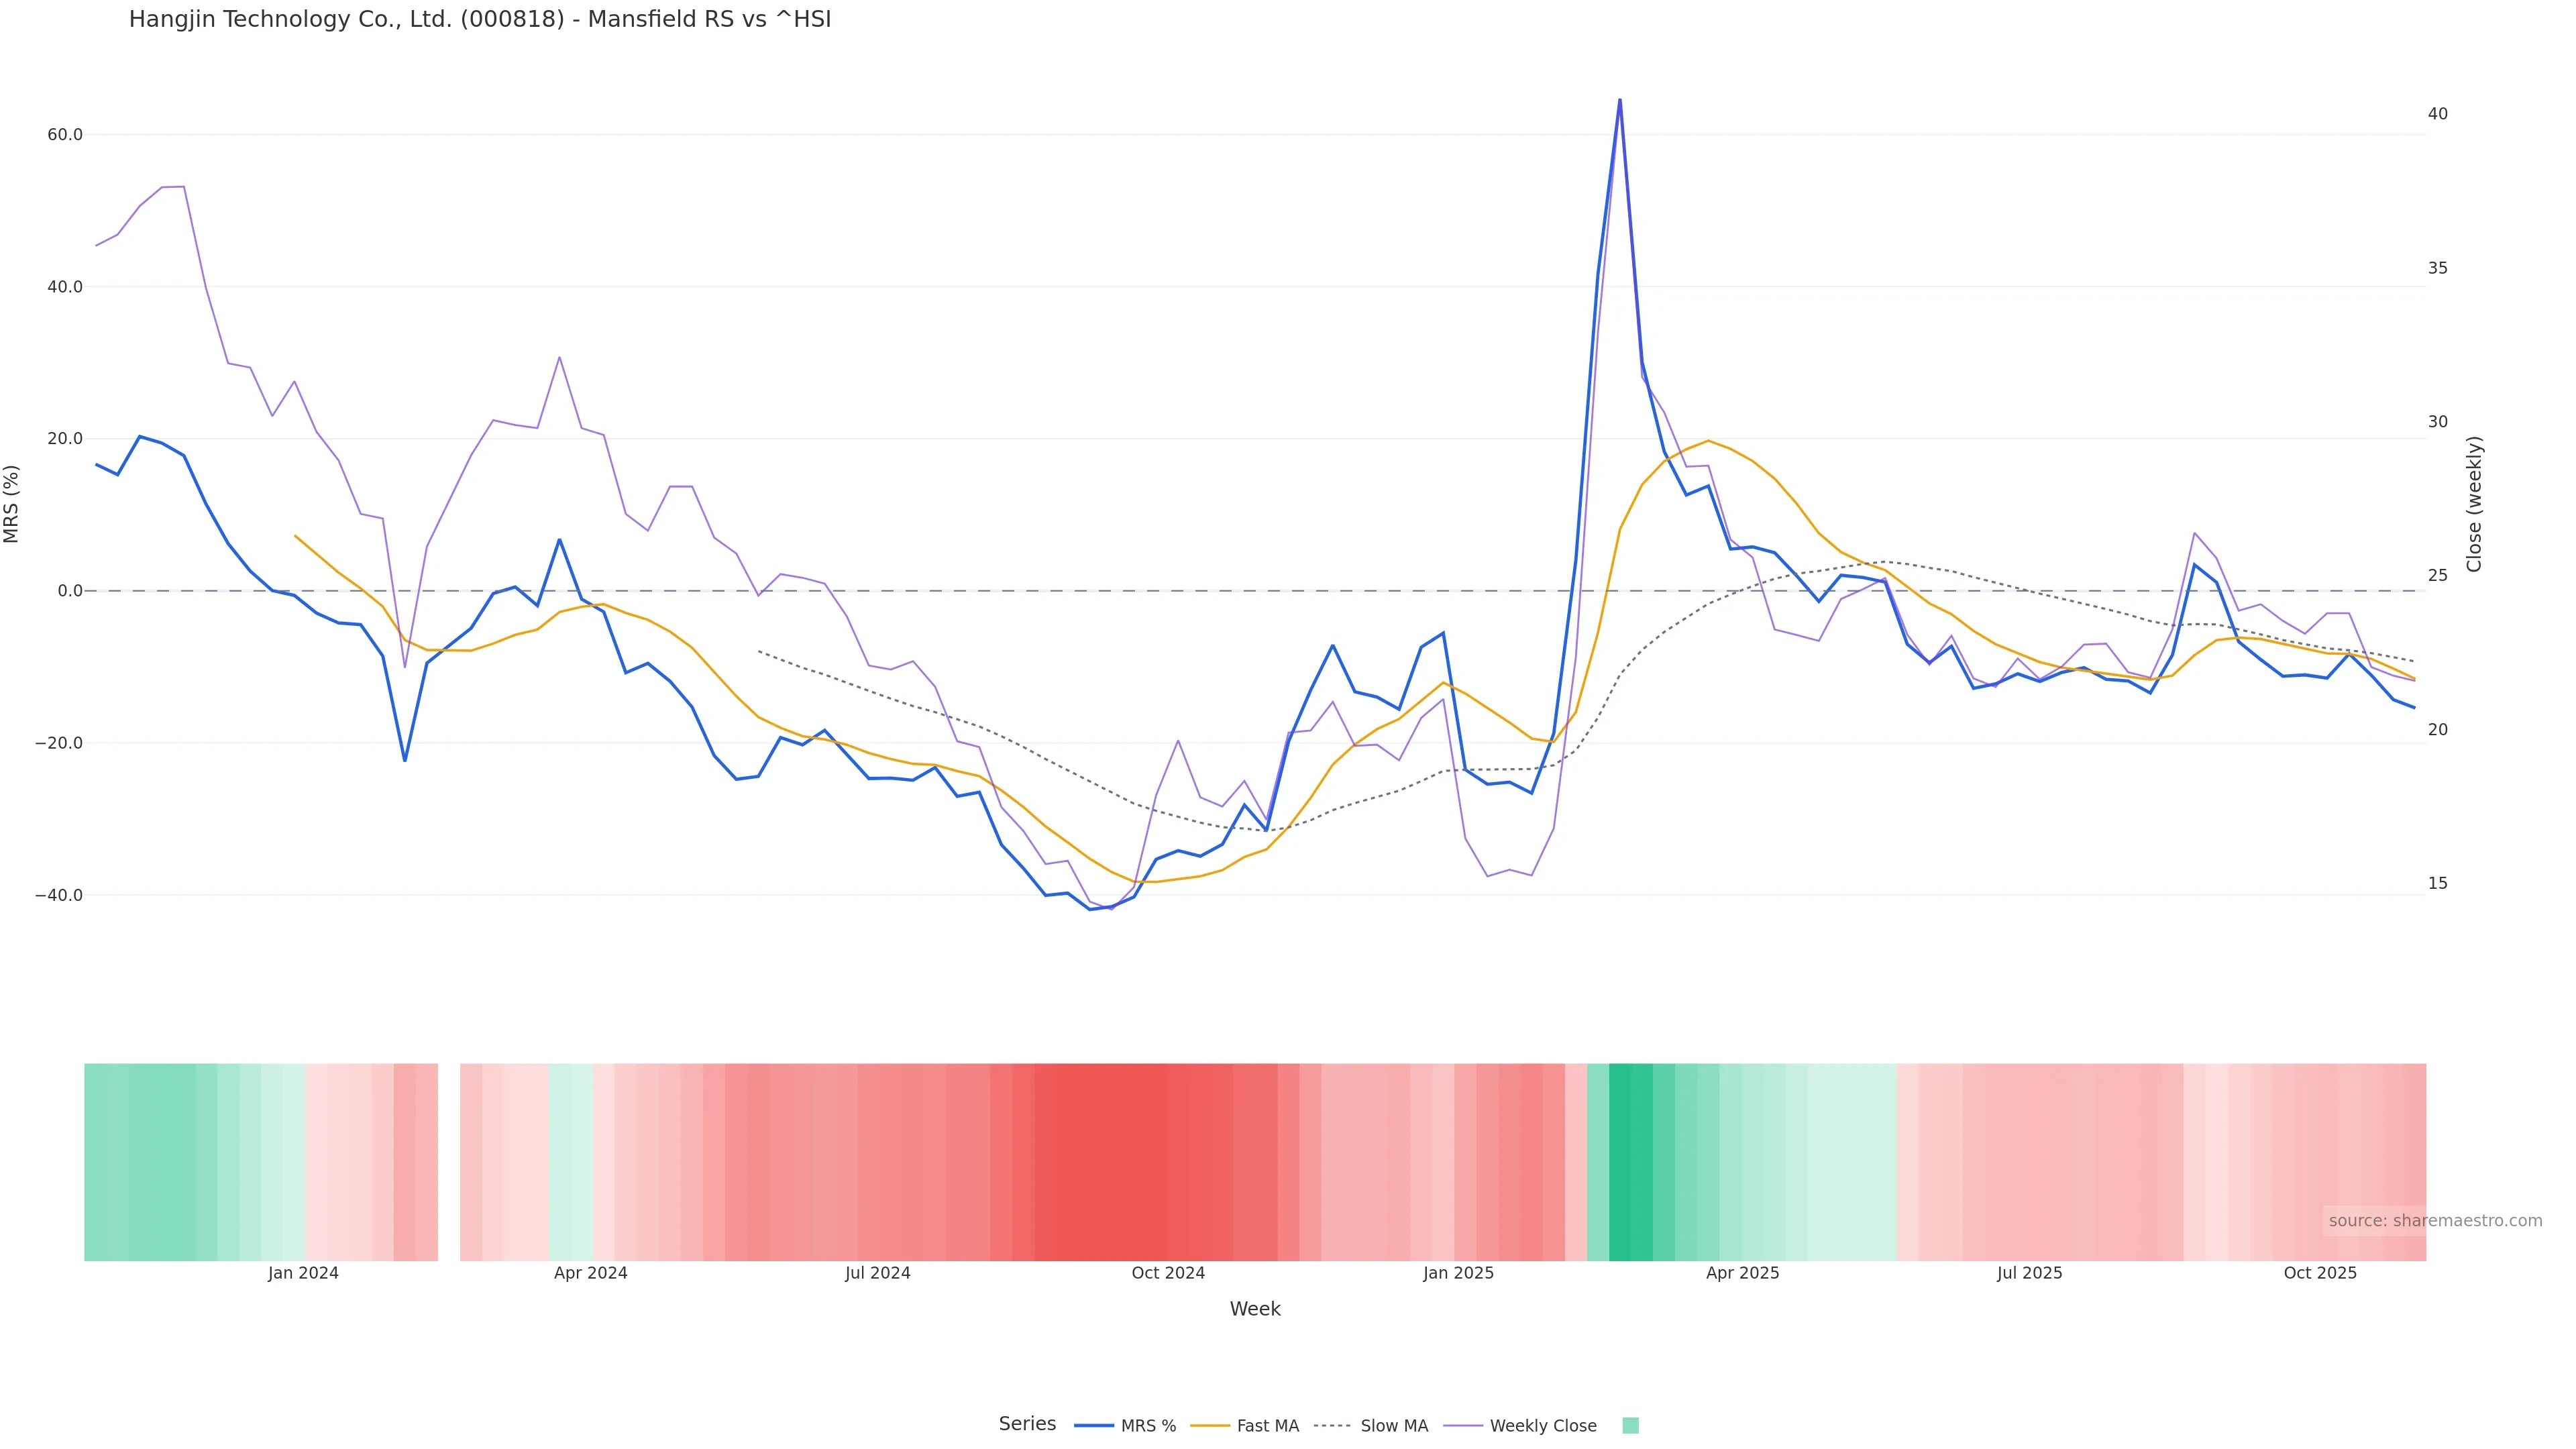Click the green heatmap legend swatch
The image size is (2576, 1449).
[1630, 1426]
